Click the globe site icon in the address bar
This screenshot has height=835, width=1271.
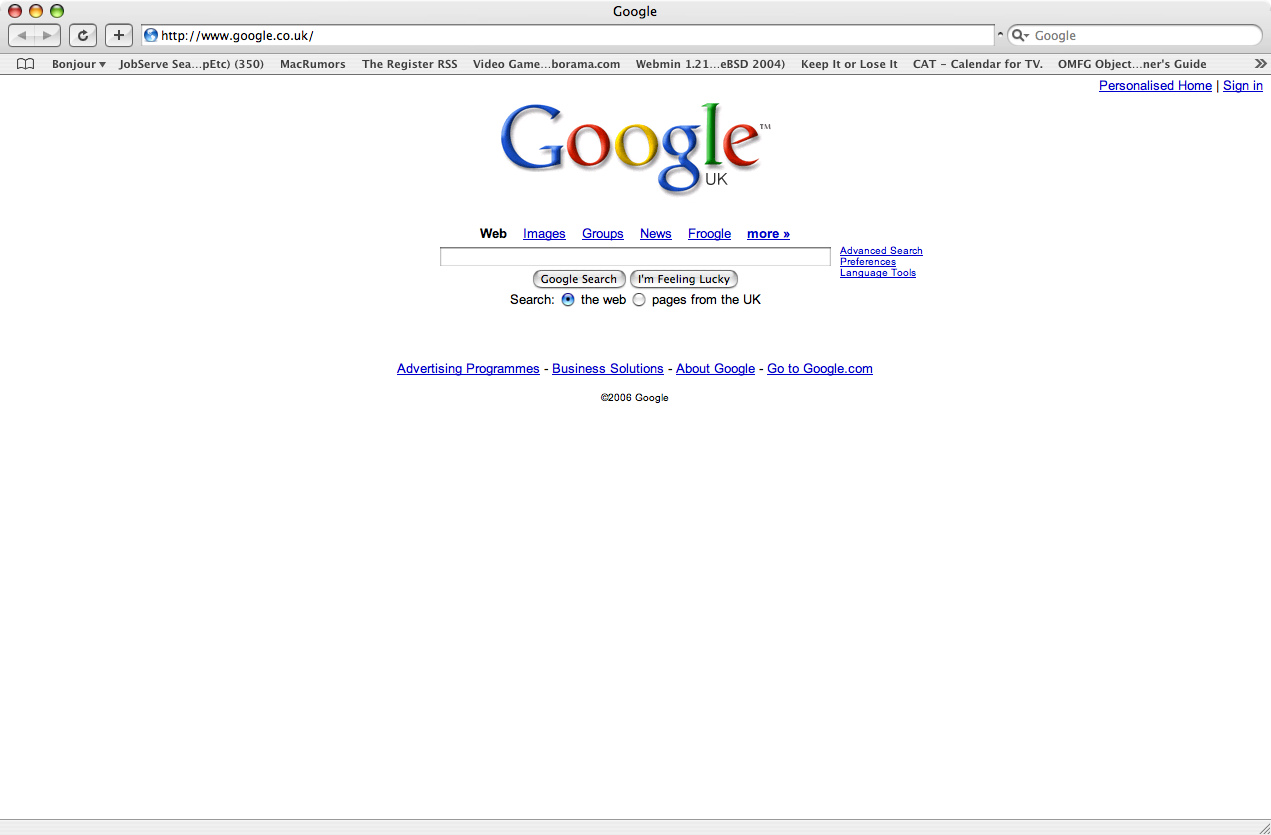[x=151, y=35]
